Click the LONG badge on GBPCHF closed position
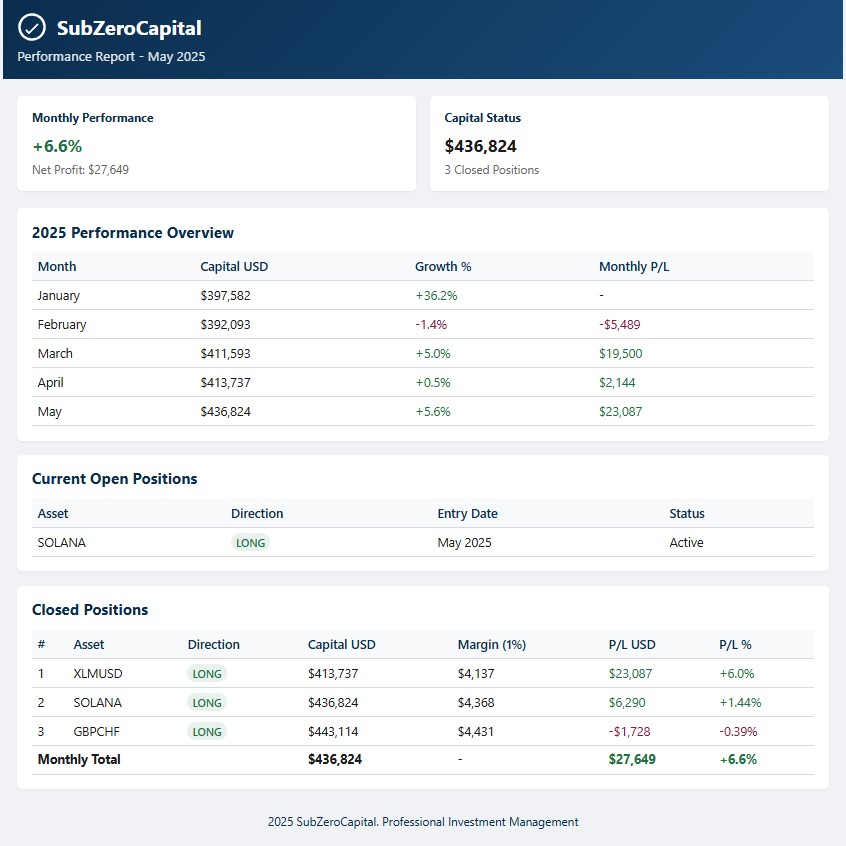 pyautogui.click(x=207, y=732)
